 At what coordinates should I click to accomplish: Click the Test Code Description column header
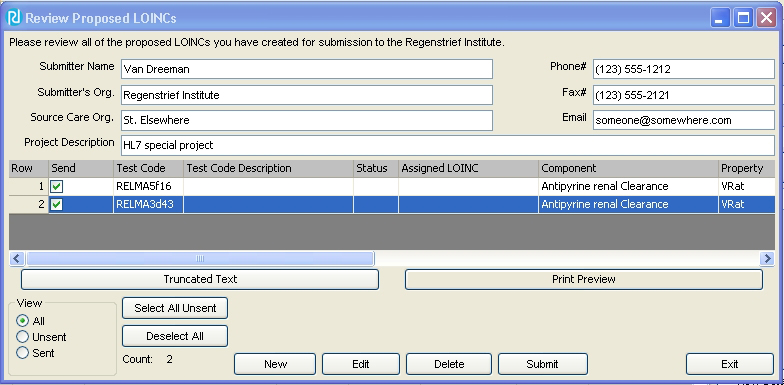click(268, 168)
